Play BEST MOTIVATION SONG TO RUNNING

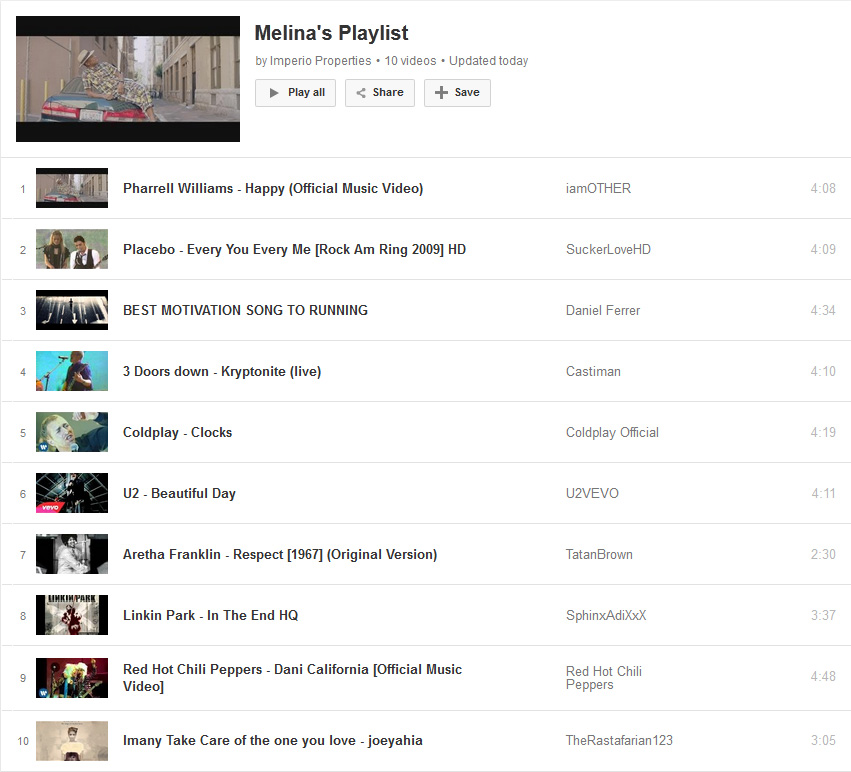(x=245, y=310)
